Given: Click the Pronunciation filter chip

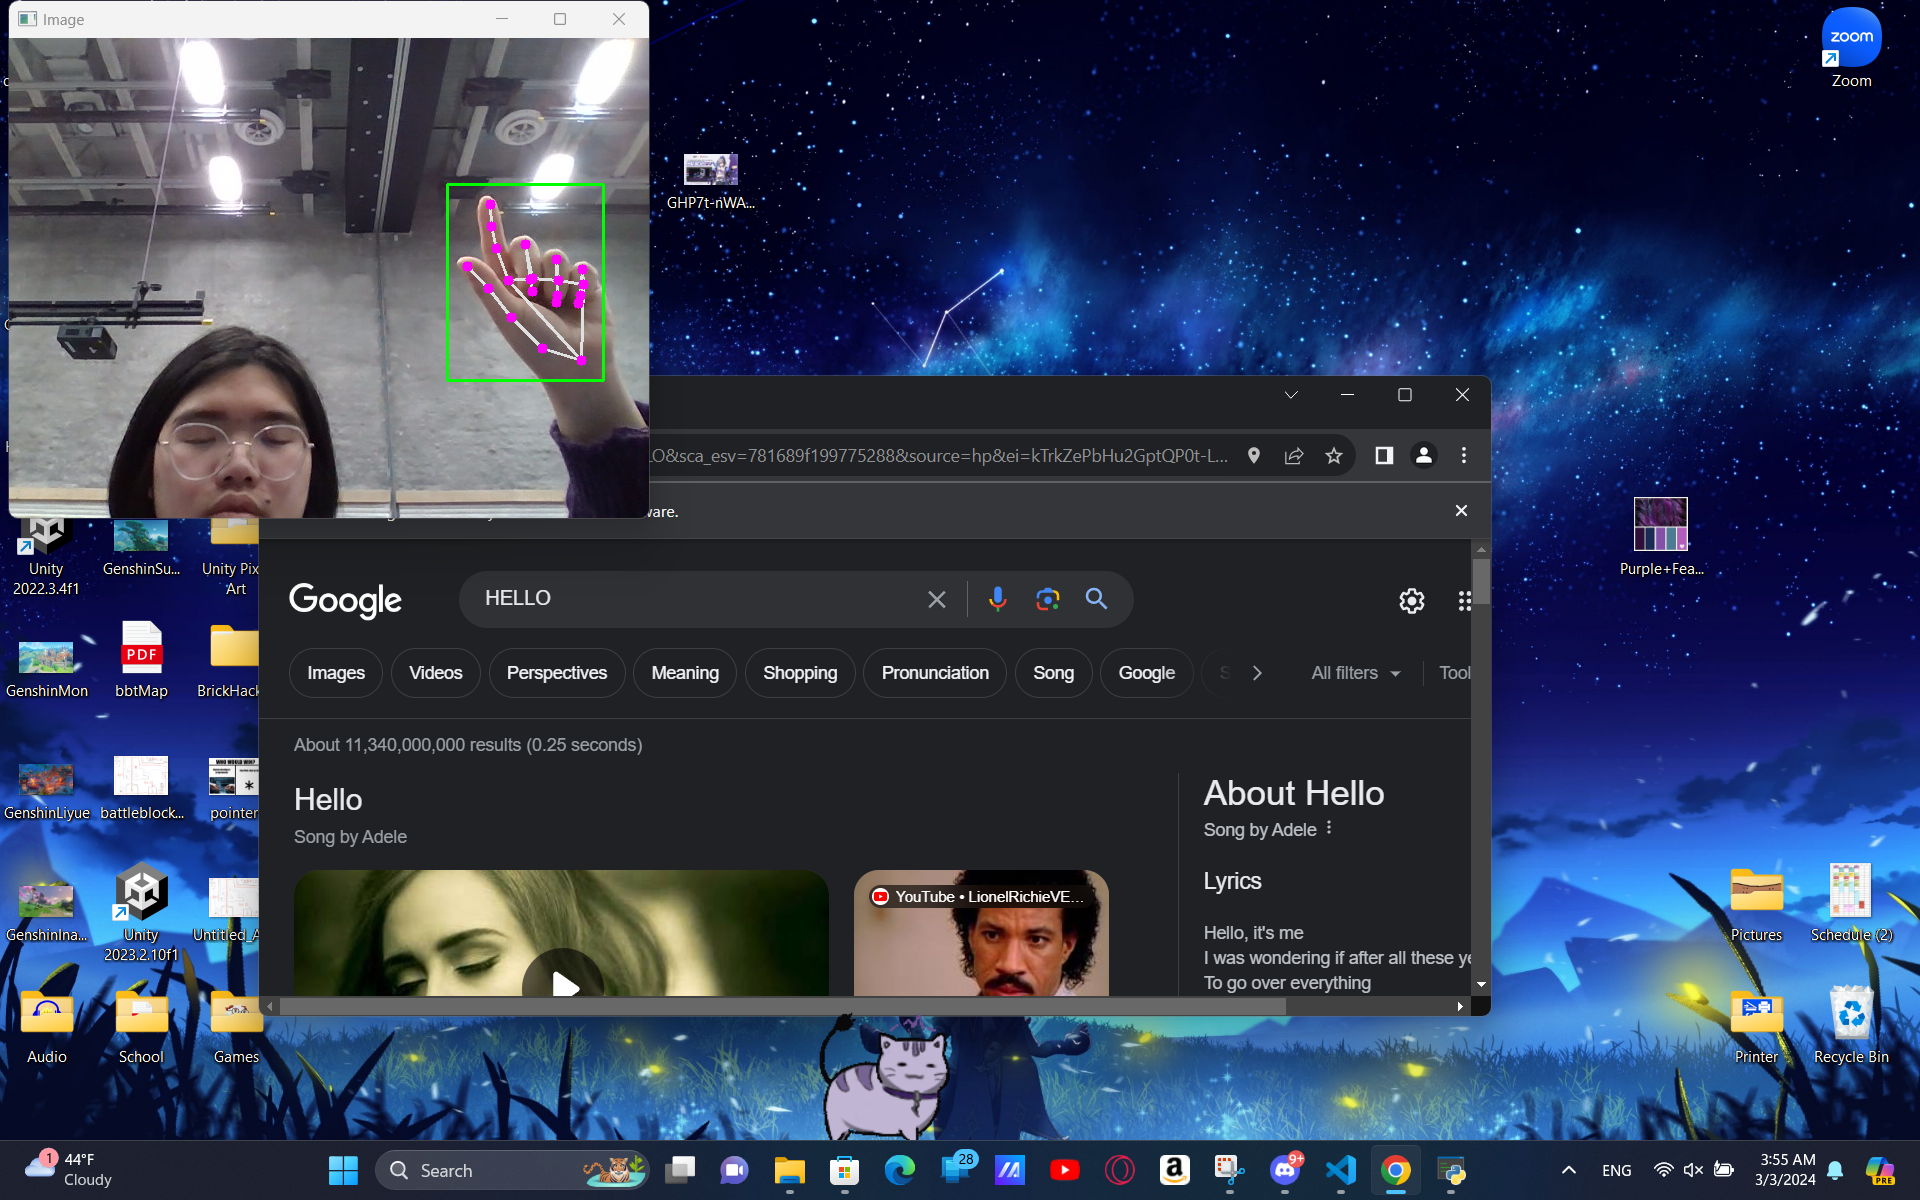Looking at the screenshot, I should tap(934, 673).
